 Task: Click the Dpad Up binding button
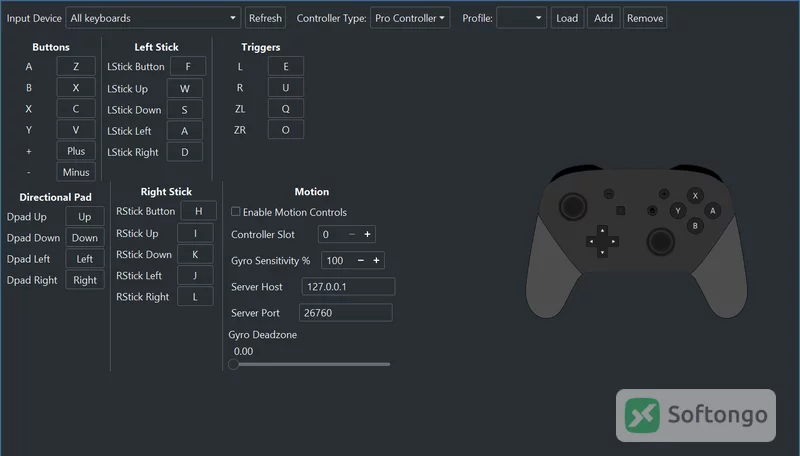85,216
